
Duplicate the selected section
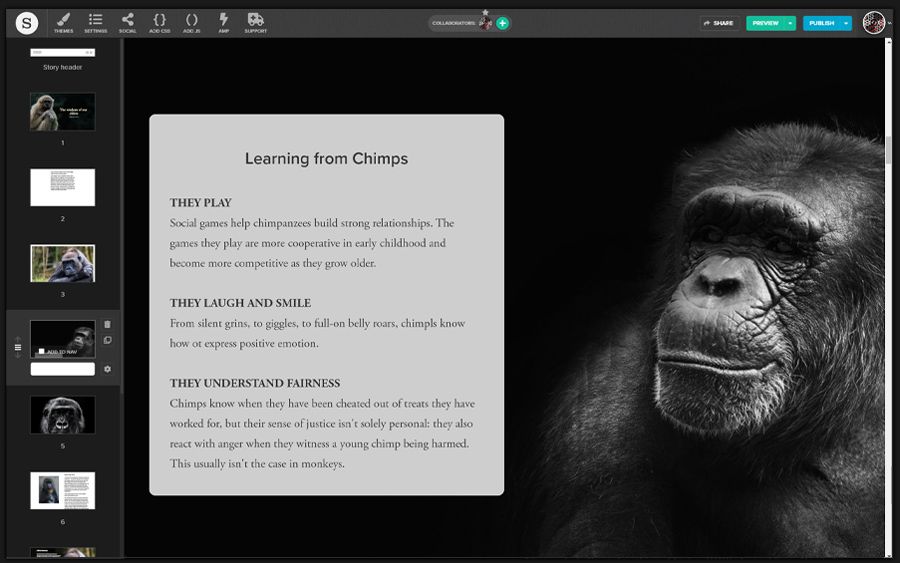(x=107, y=341)
